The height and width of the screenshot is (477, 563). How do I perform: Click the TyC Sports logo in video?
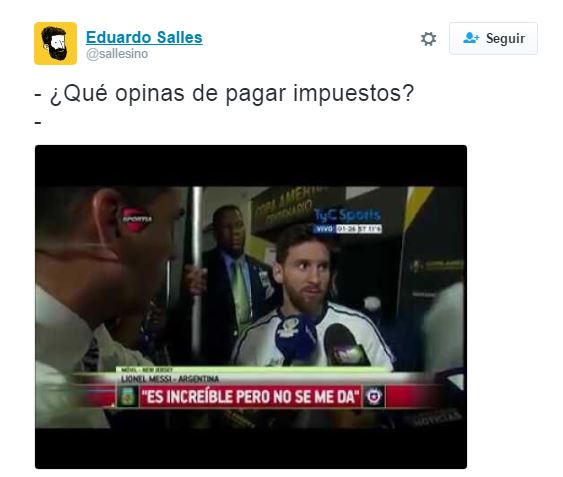pos(347,215)
